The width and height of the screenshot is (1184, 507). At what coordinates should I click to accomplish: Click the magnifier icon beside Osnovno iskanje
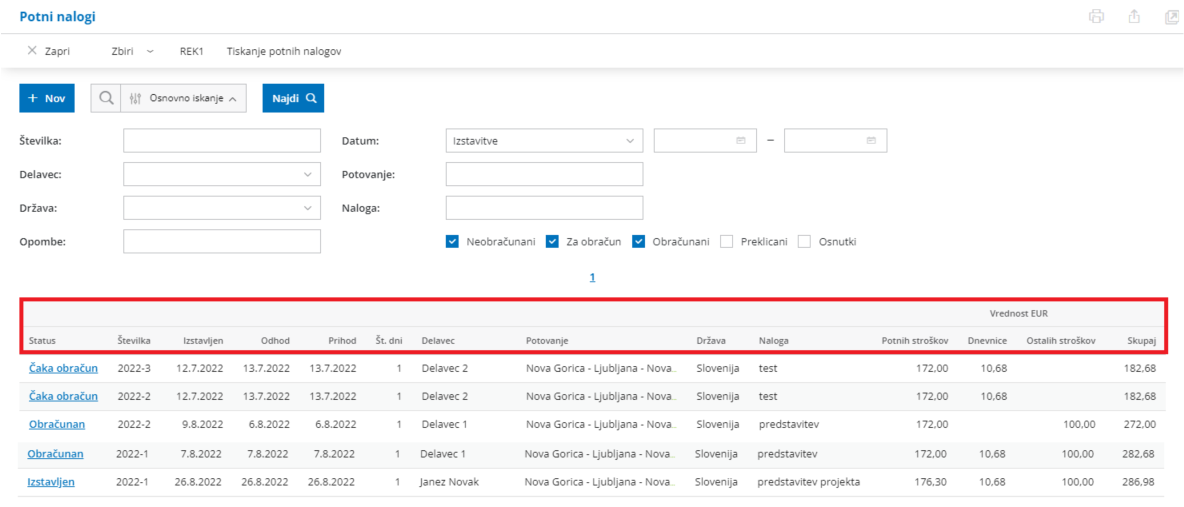click(x=106, y=98)
